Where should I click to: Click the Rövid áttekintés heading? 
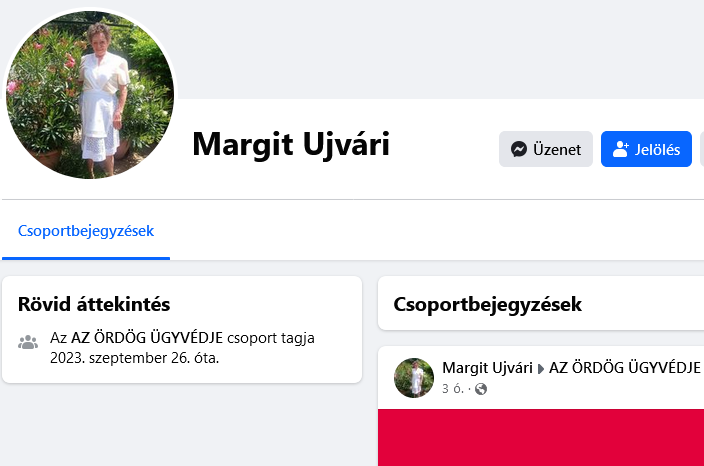(x=94, y=304)
